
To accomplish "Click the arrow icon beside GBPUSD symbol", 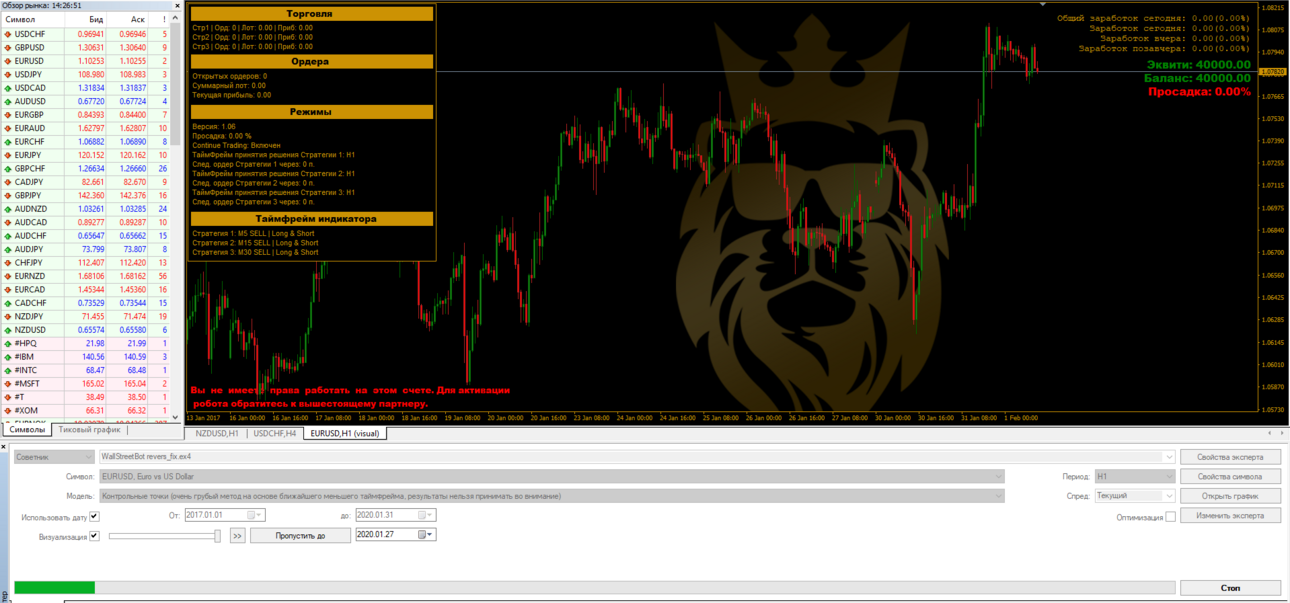I will (x=7, y=47).
